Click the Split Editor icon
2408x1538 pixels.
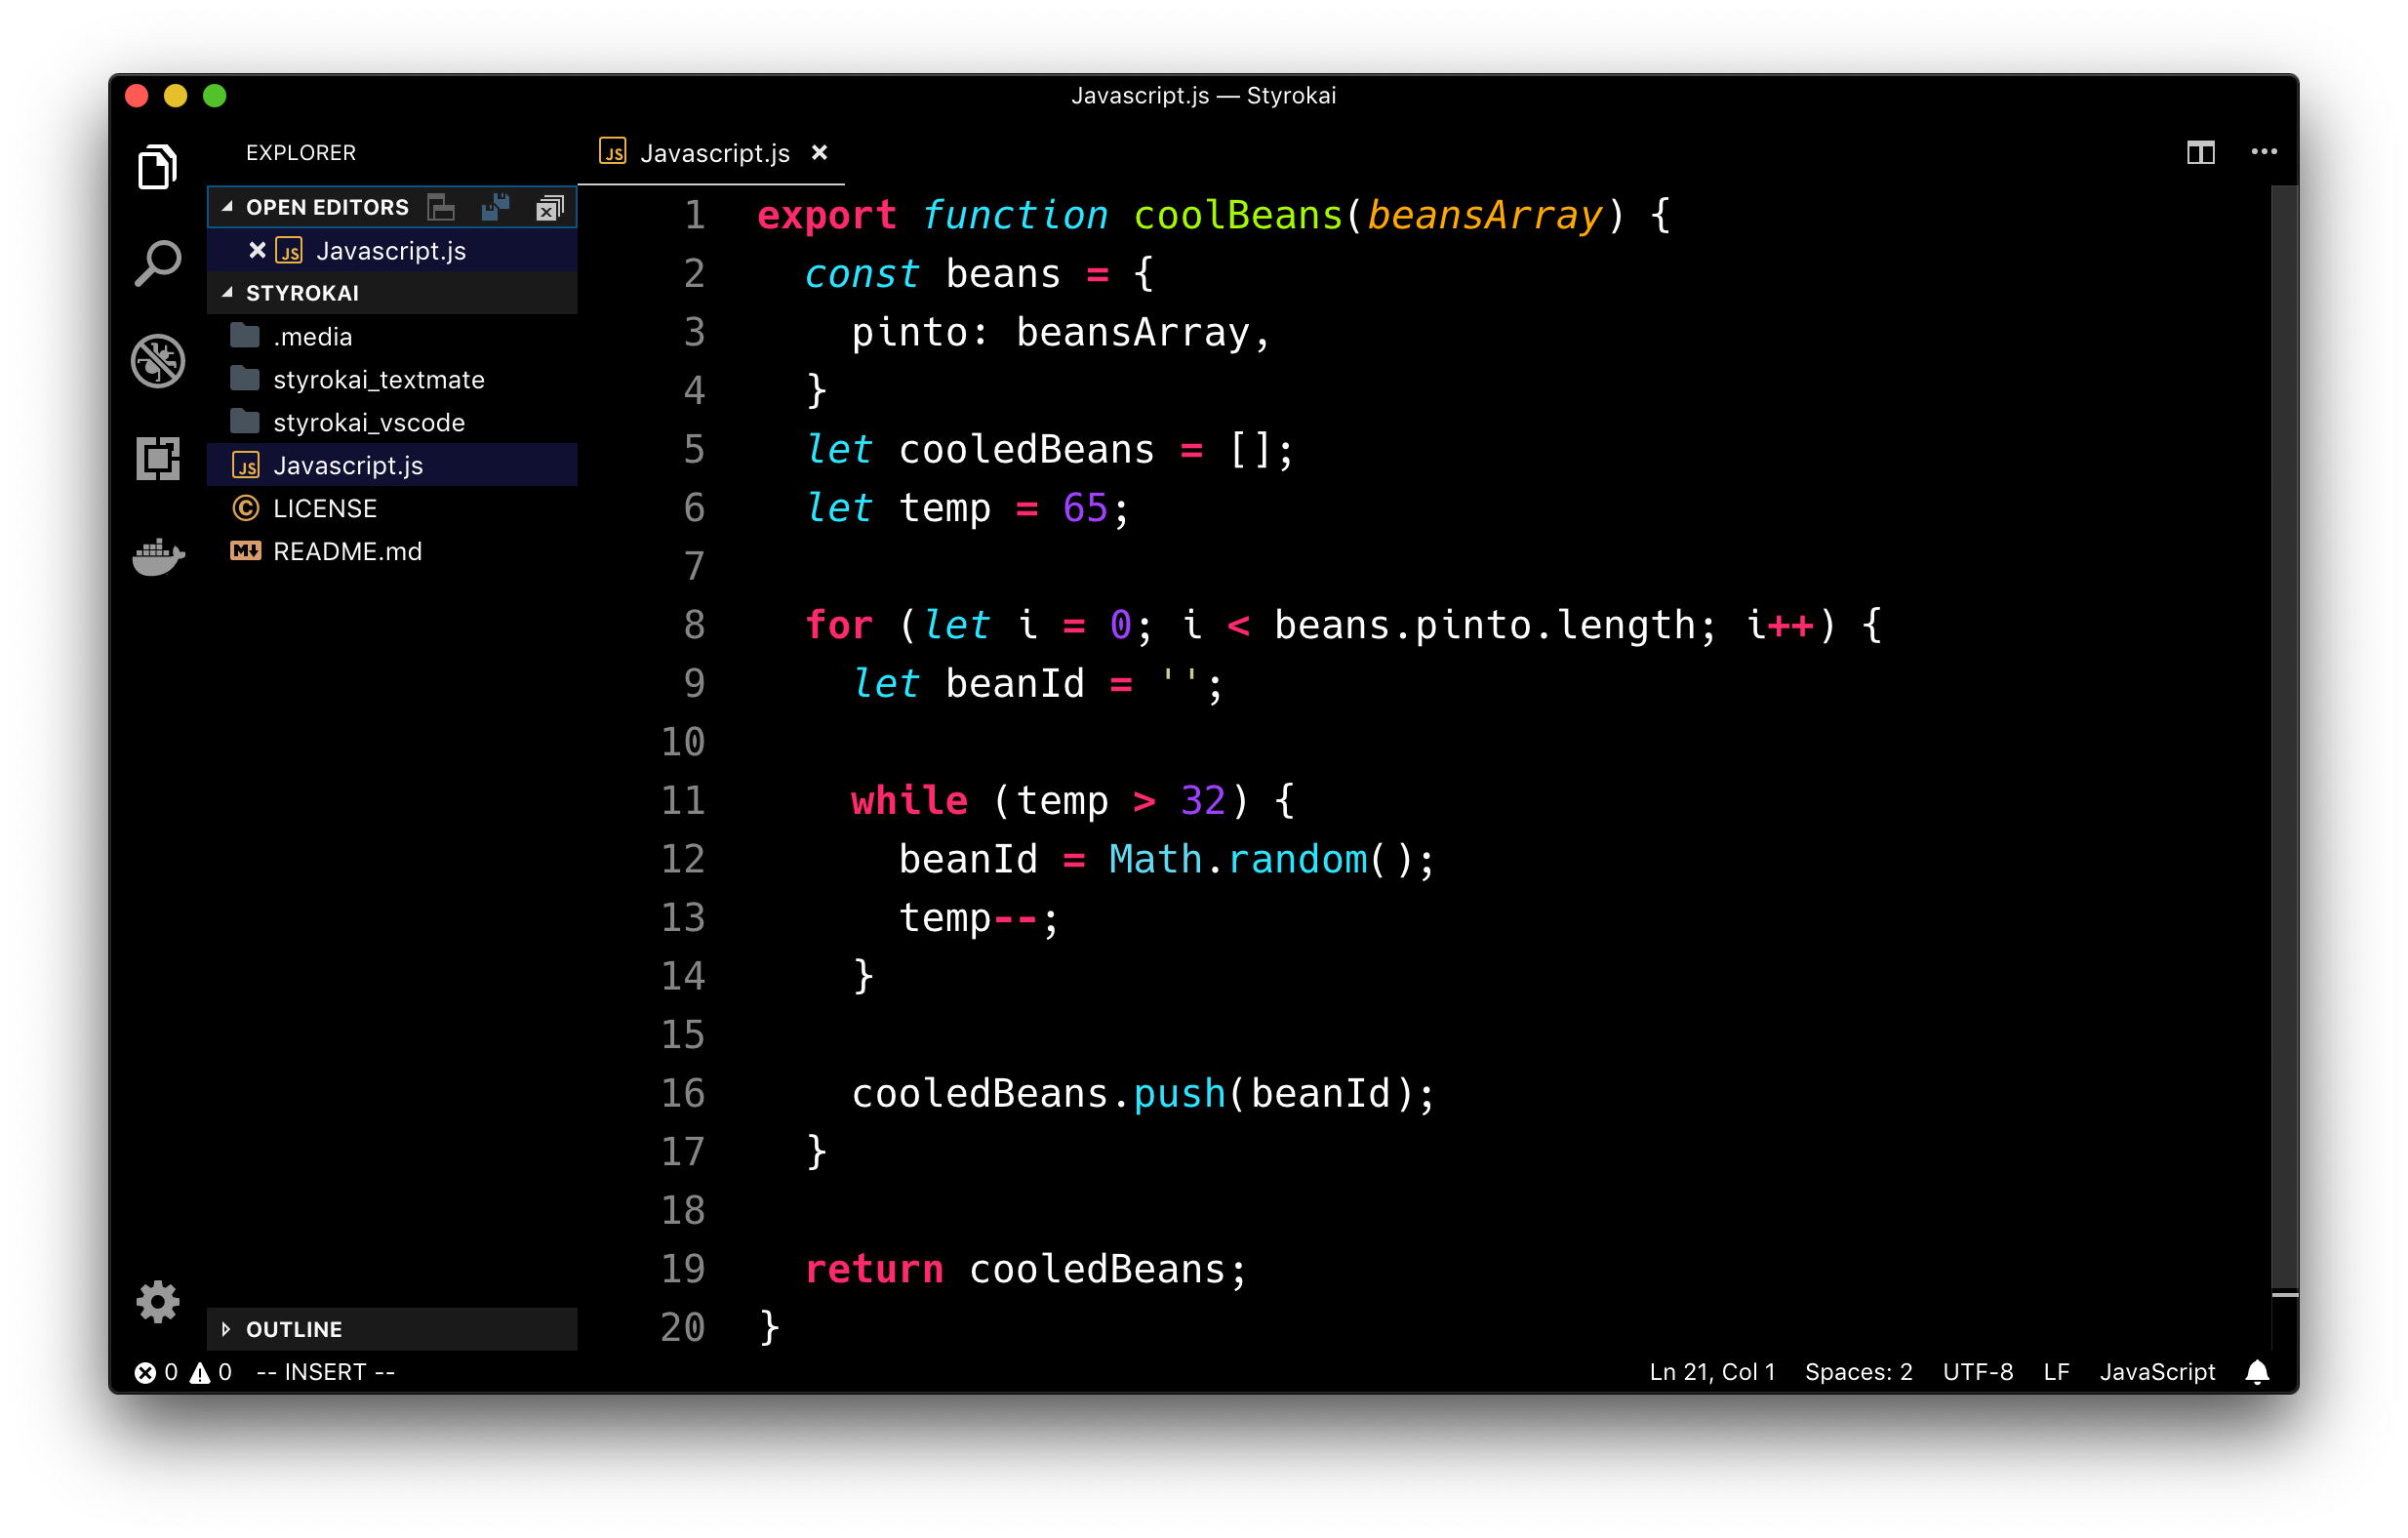(x=2200, y=152)
